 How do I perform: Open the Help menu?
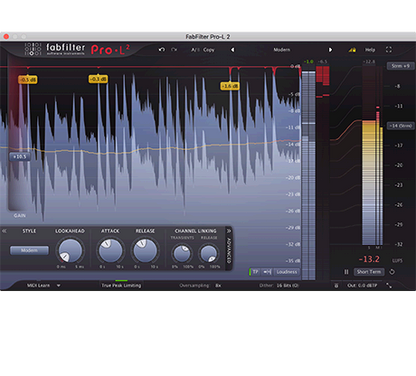point(370,50)
